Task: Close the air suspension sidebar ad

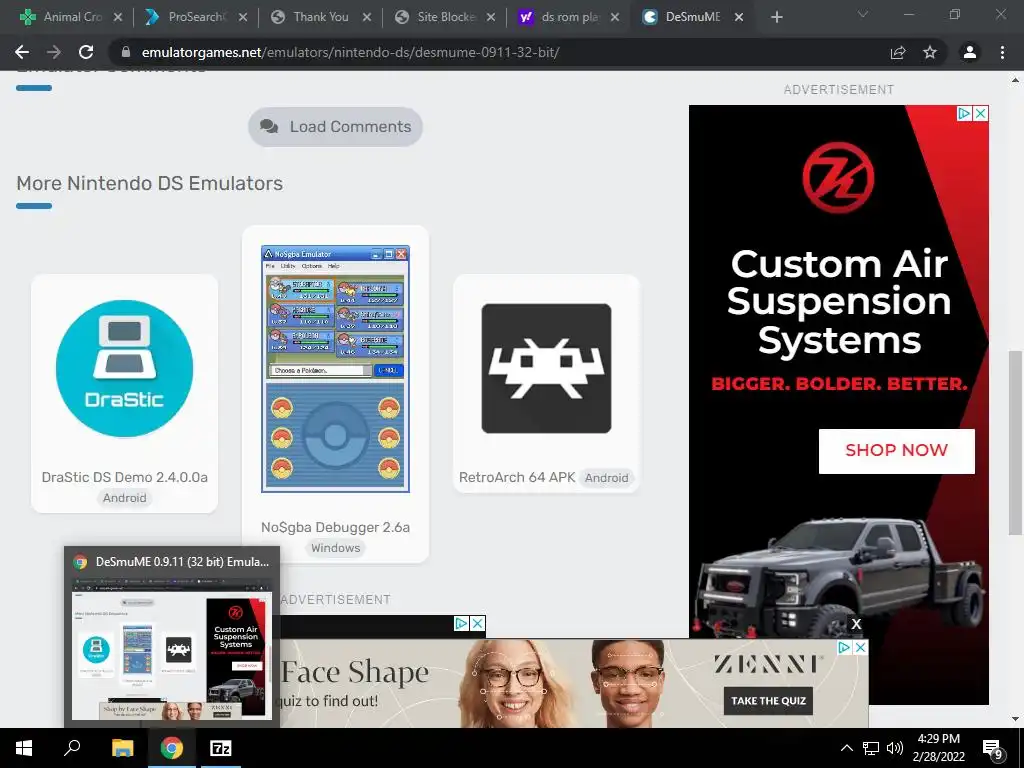Action: point(980,114)
